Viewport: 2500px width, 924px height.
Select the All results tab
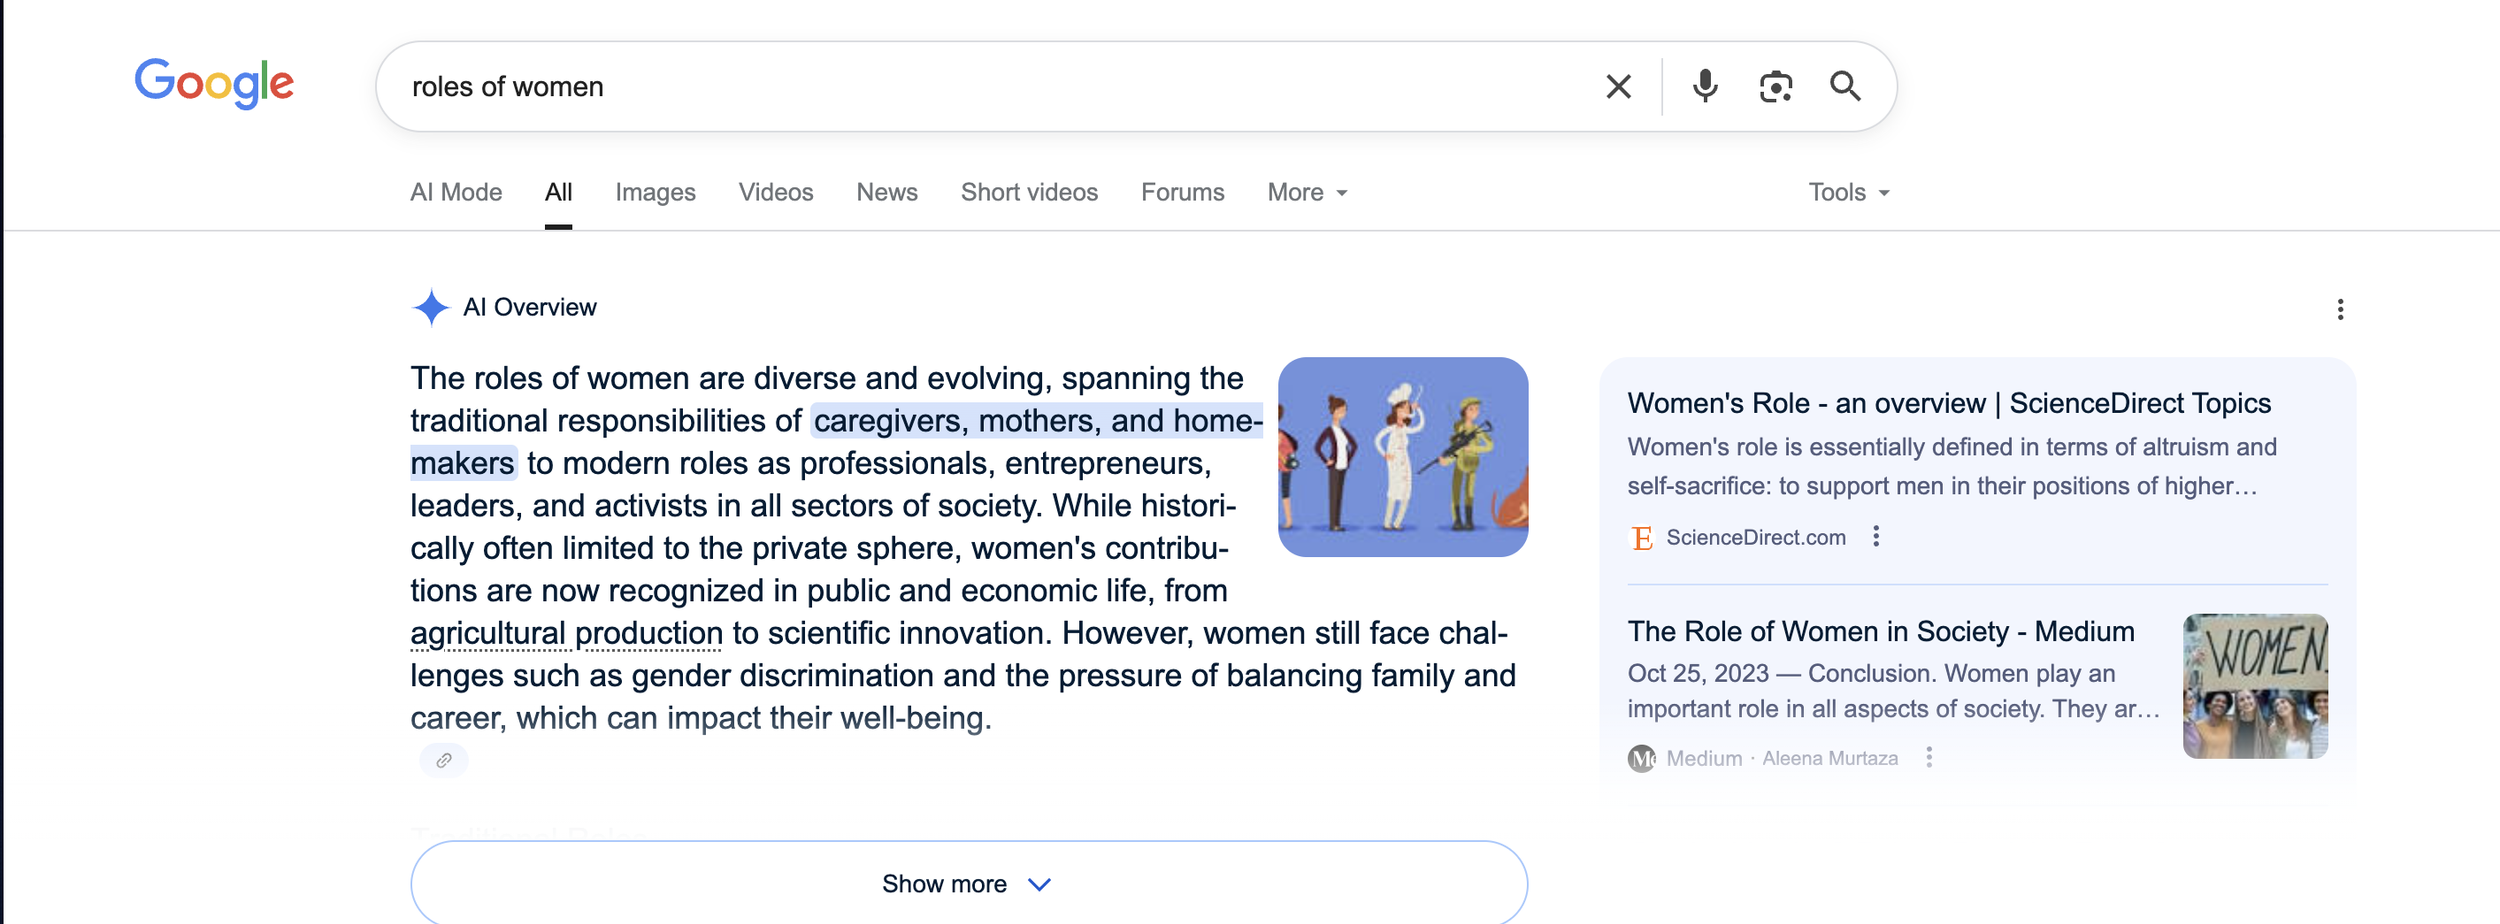click(x=558, y=192)
